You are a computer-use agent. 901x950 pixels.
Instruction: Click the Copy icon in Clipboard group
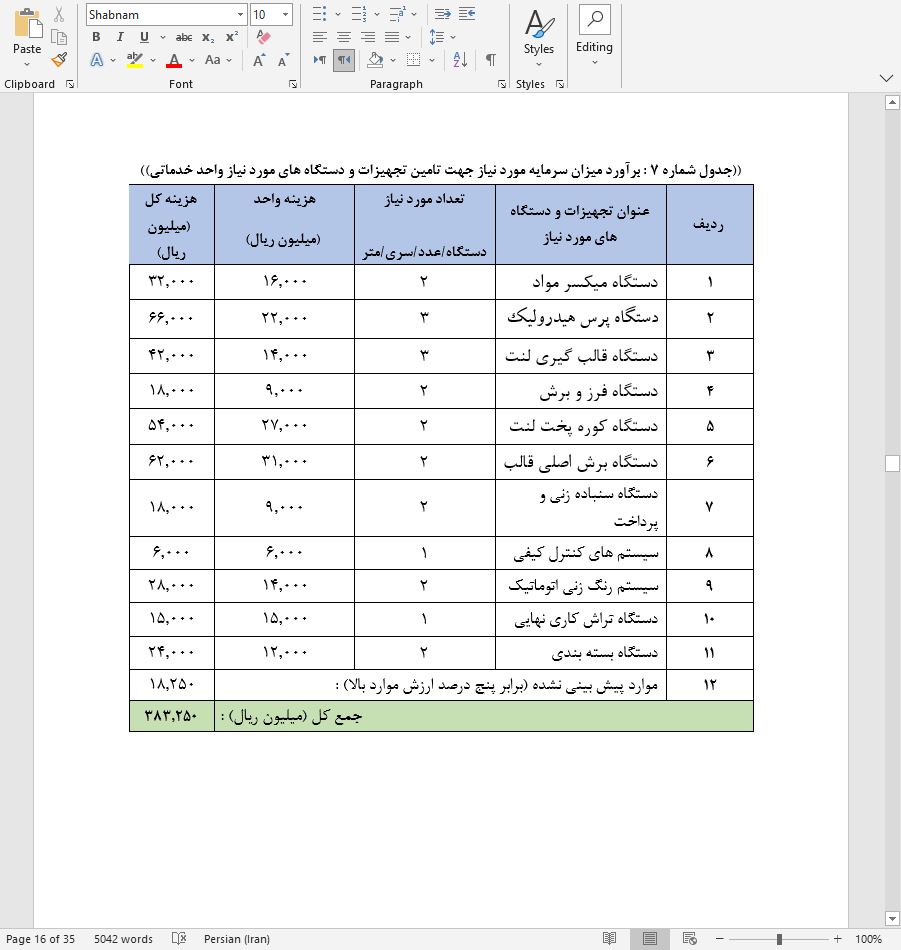click(57, 37)
